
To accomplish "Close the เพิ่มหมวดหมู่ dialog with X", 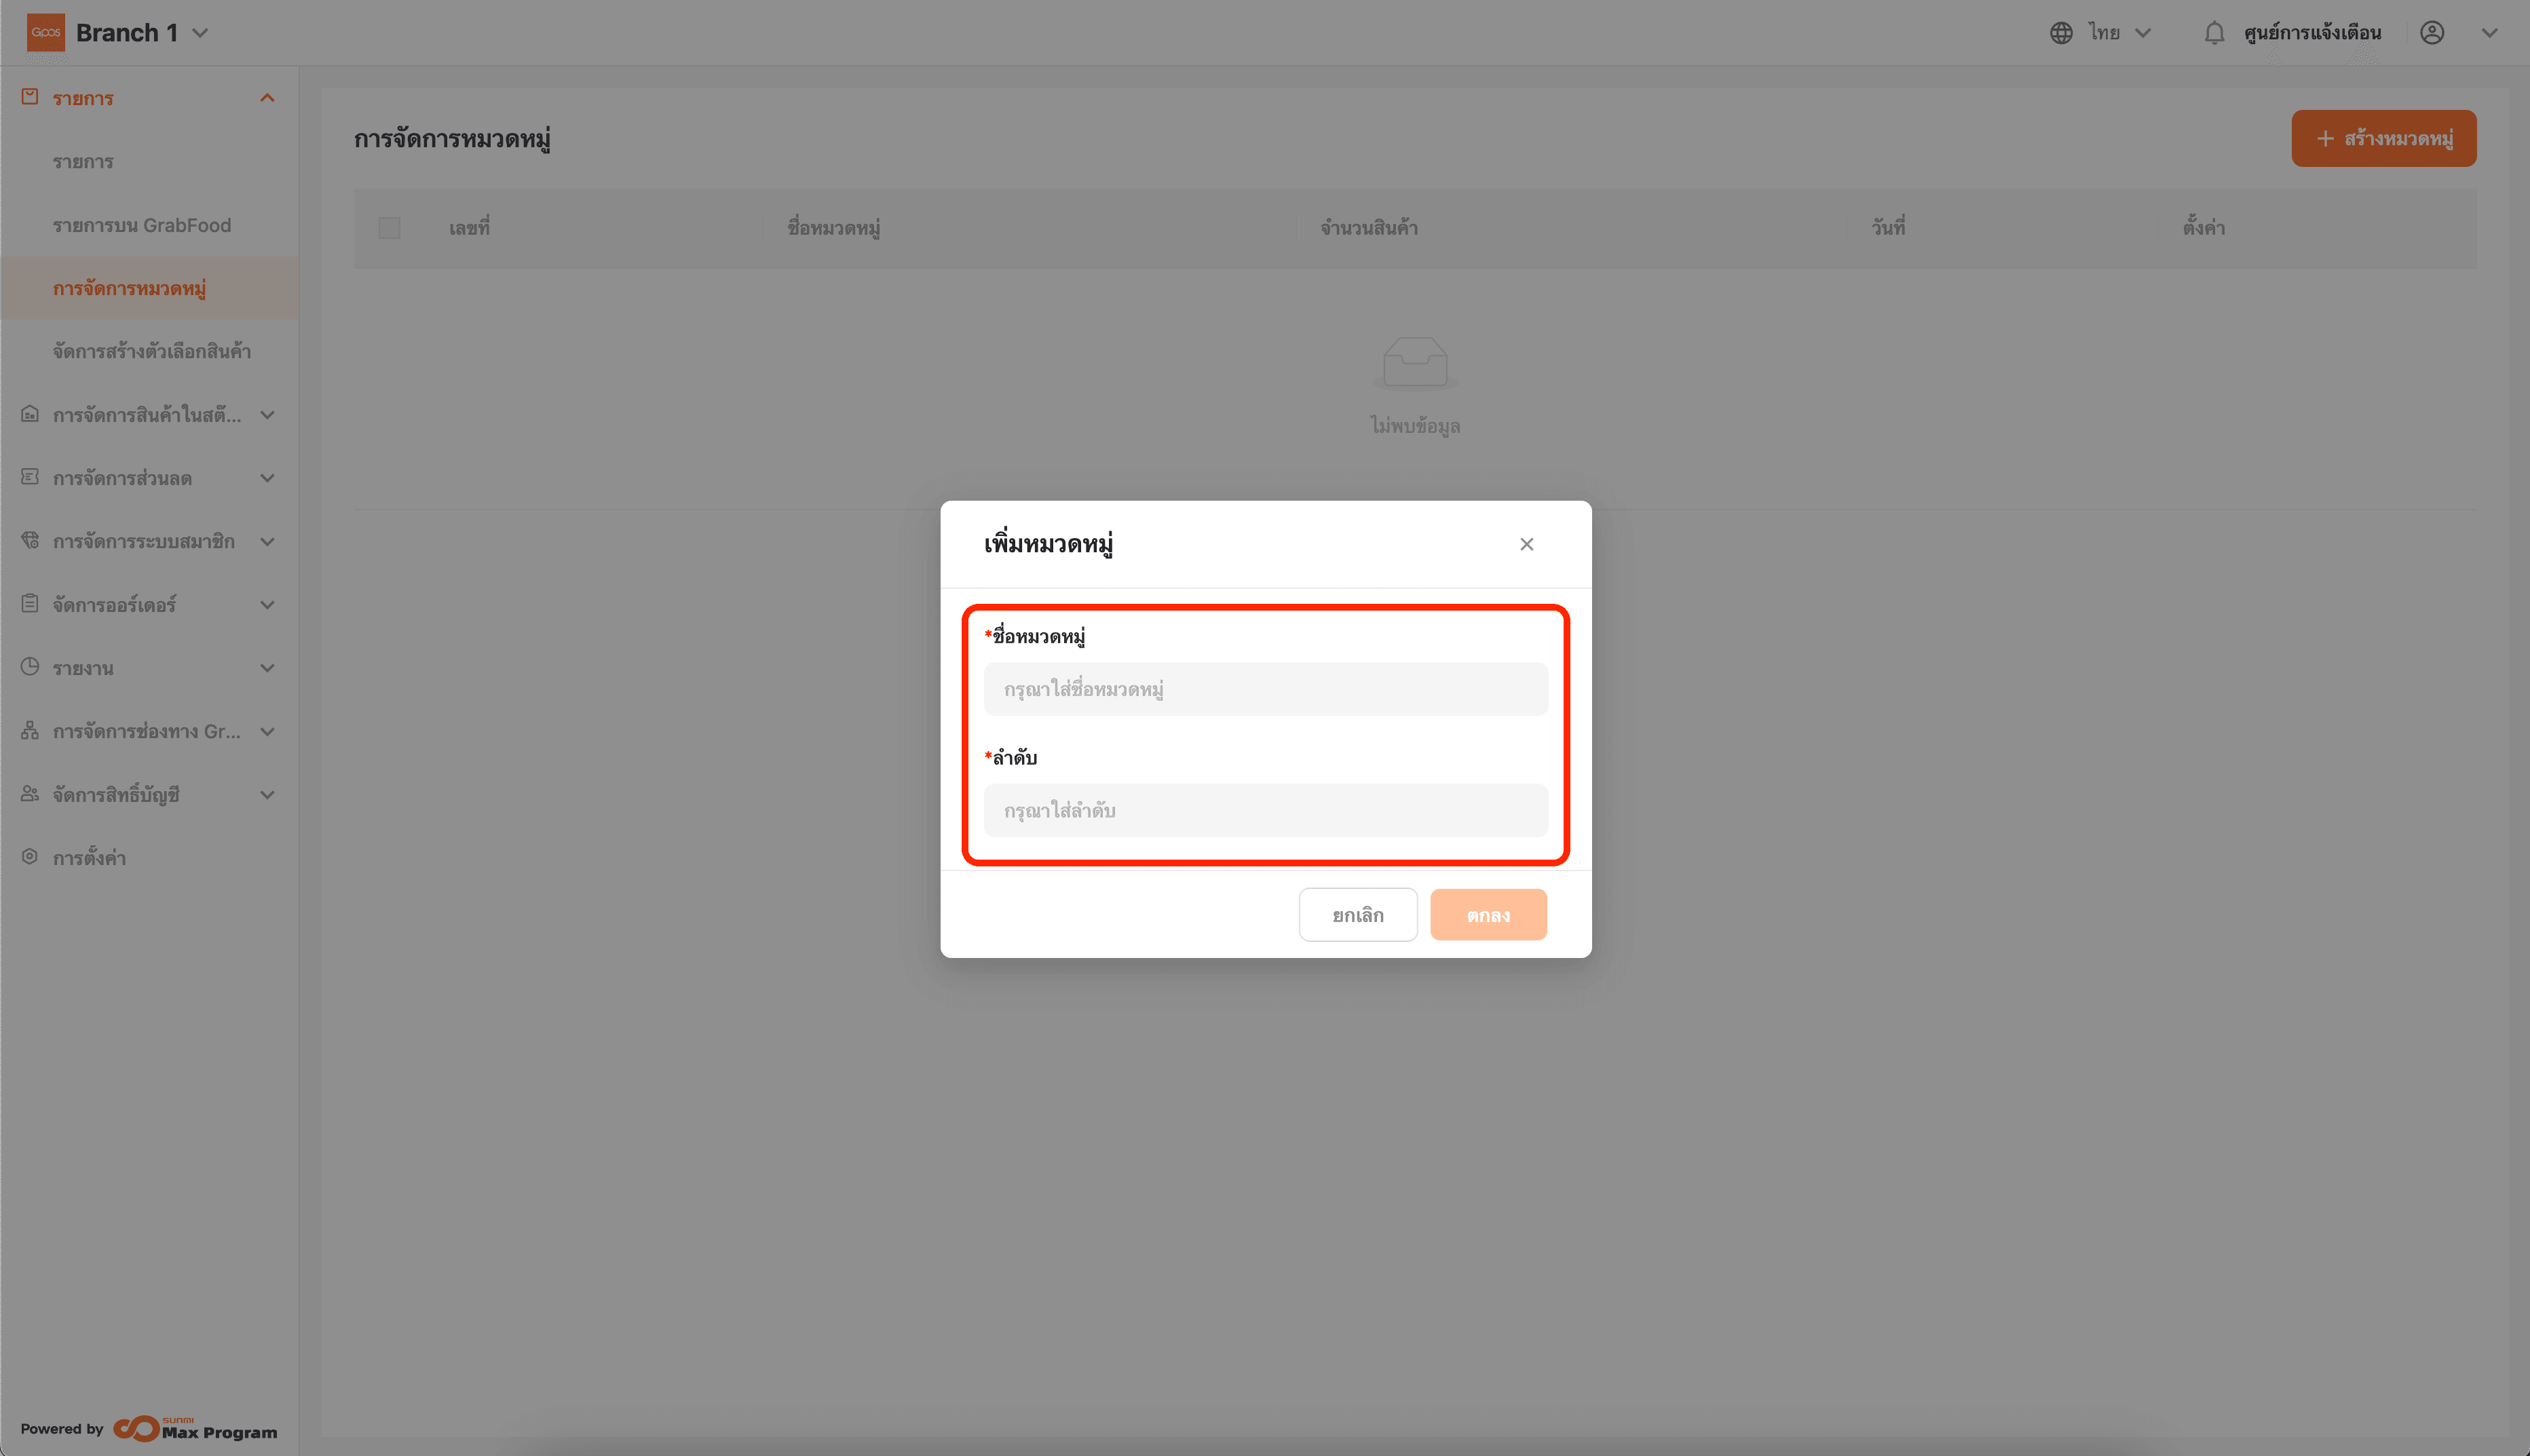I will 1526,544.
